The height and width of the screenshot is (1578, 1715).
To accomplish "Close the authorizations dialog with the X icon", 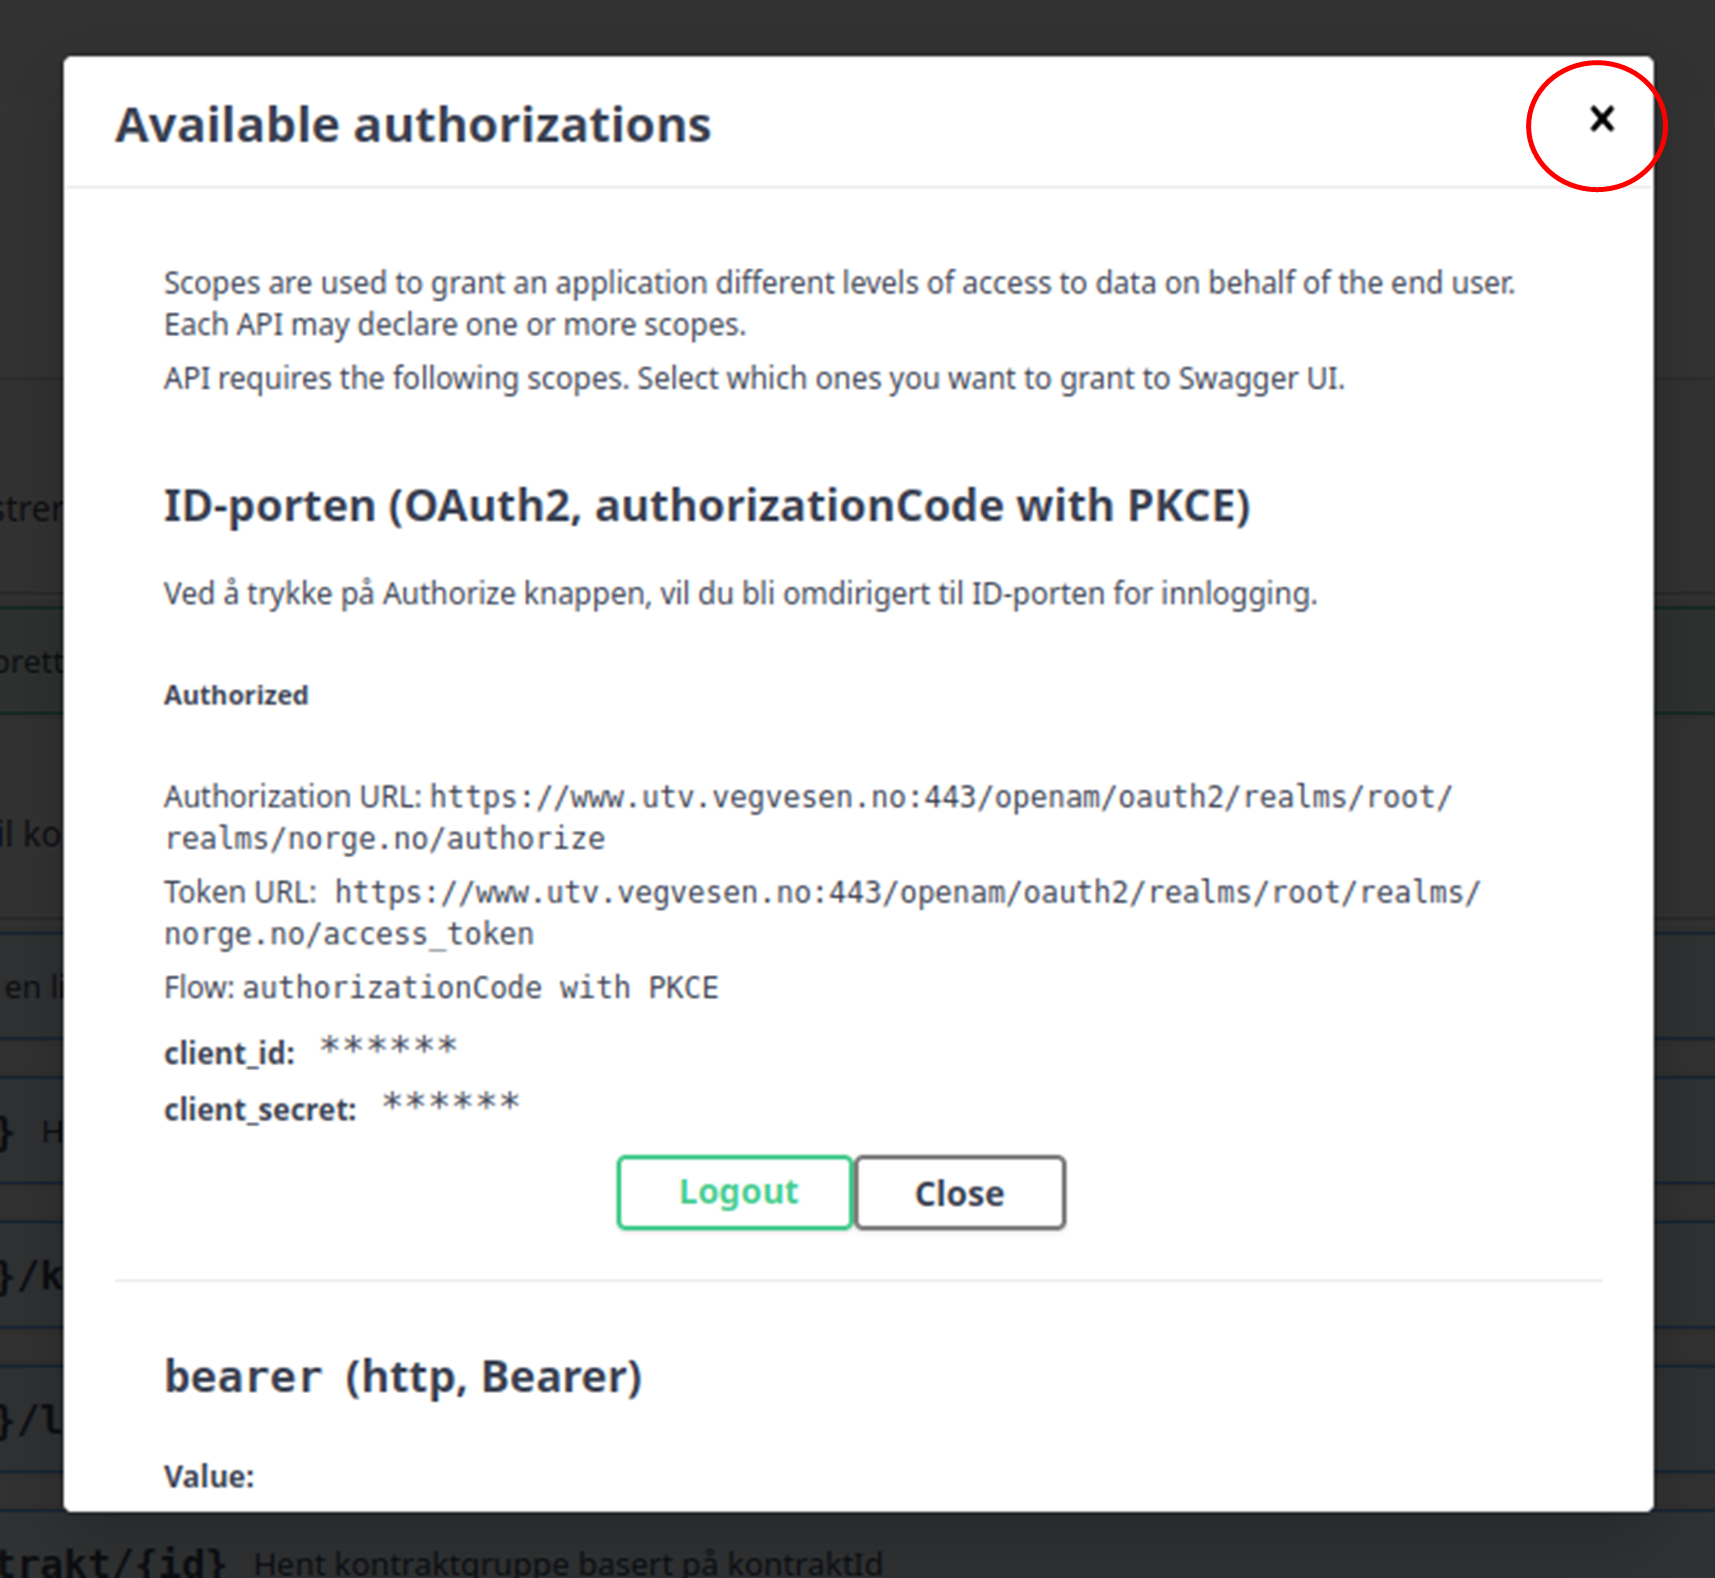I will 1601,120.
